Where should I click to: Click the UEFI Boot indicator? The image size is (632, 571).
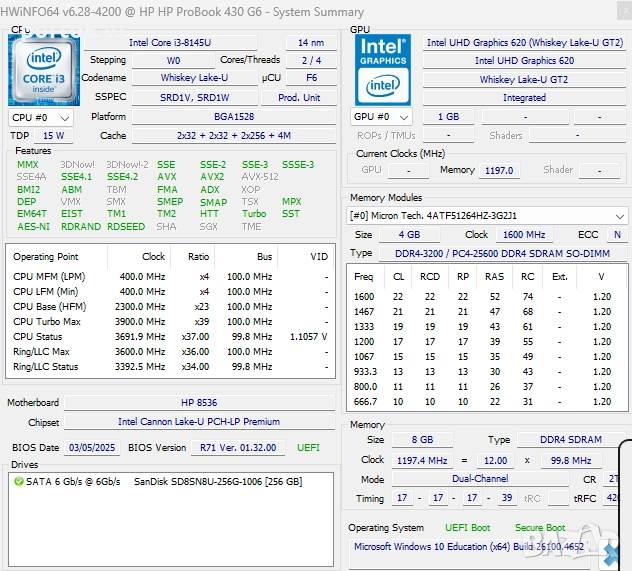pyautogui.click(x=467, y=528)
